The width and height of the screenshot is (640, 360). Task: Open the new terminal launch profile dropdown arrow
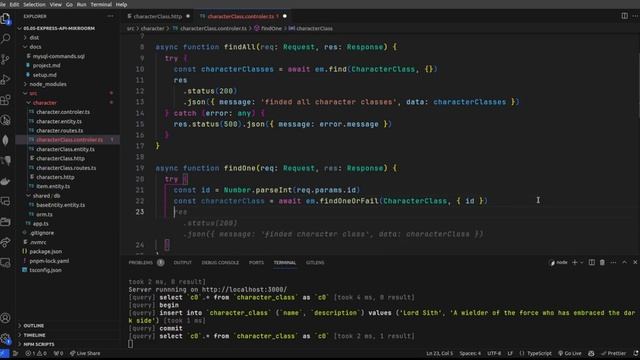(x=582, y=262)
